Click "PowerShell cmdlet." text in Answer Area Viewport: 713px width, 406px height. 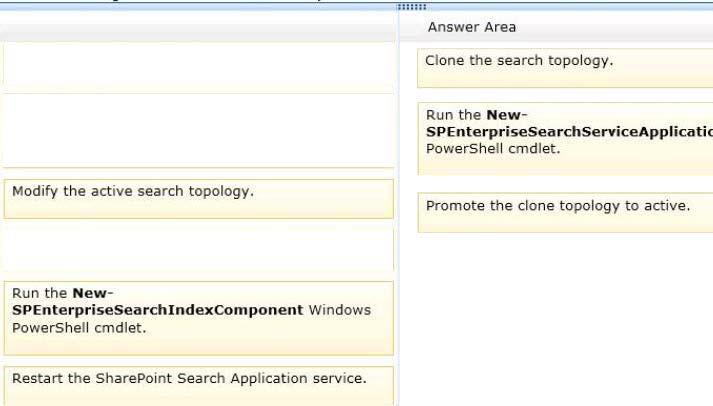(x=493, y=149)
